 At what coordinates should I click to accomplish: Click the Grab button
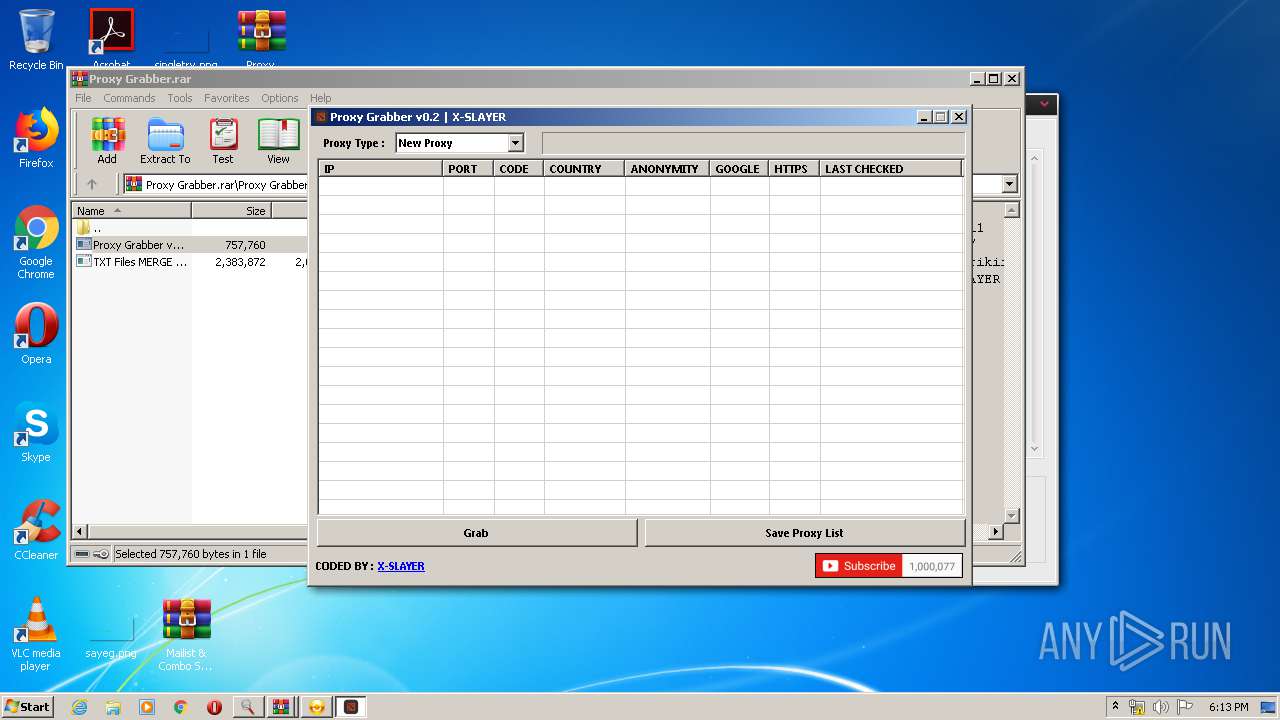[476, 533]
